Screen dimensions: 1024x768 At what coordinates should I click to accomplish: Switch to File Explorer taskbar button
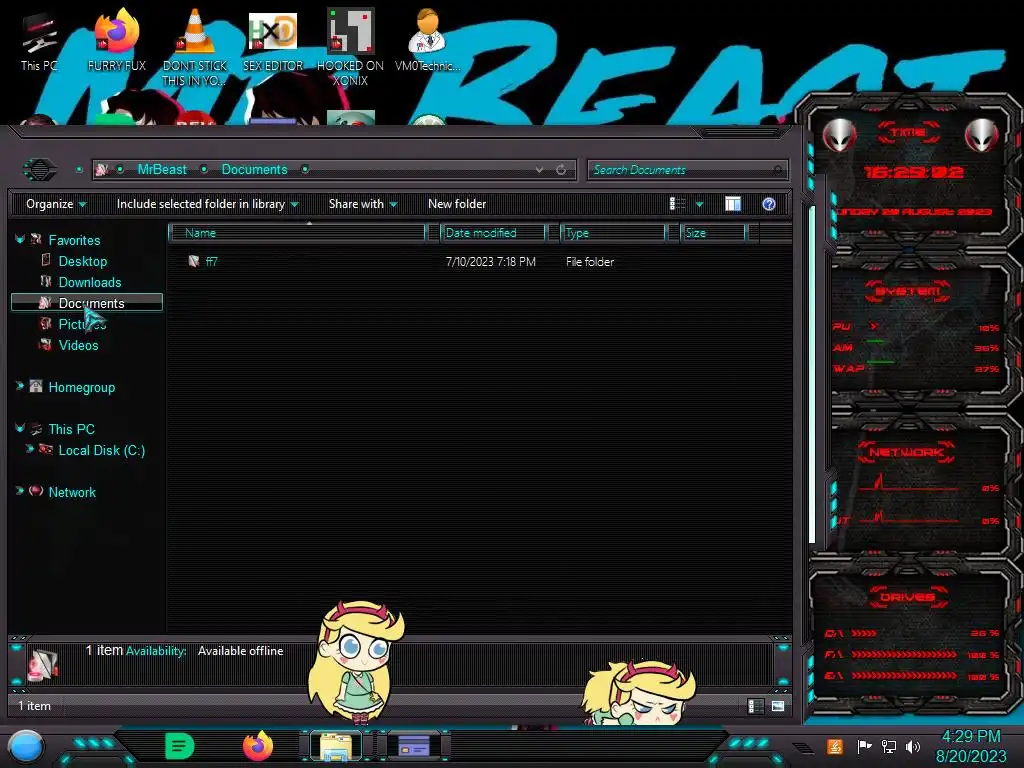point(336,746)
